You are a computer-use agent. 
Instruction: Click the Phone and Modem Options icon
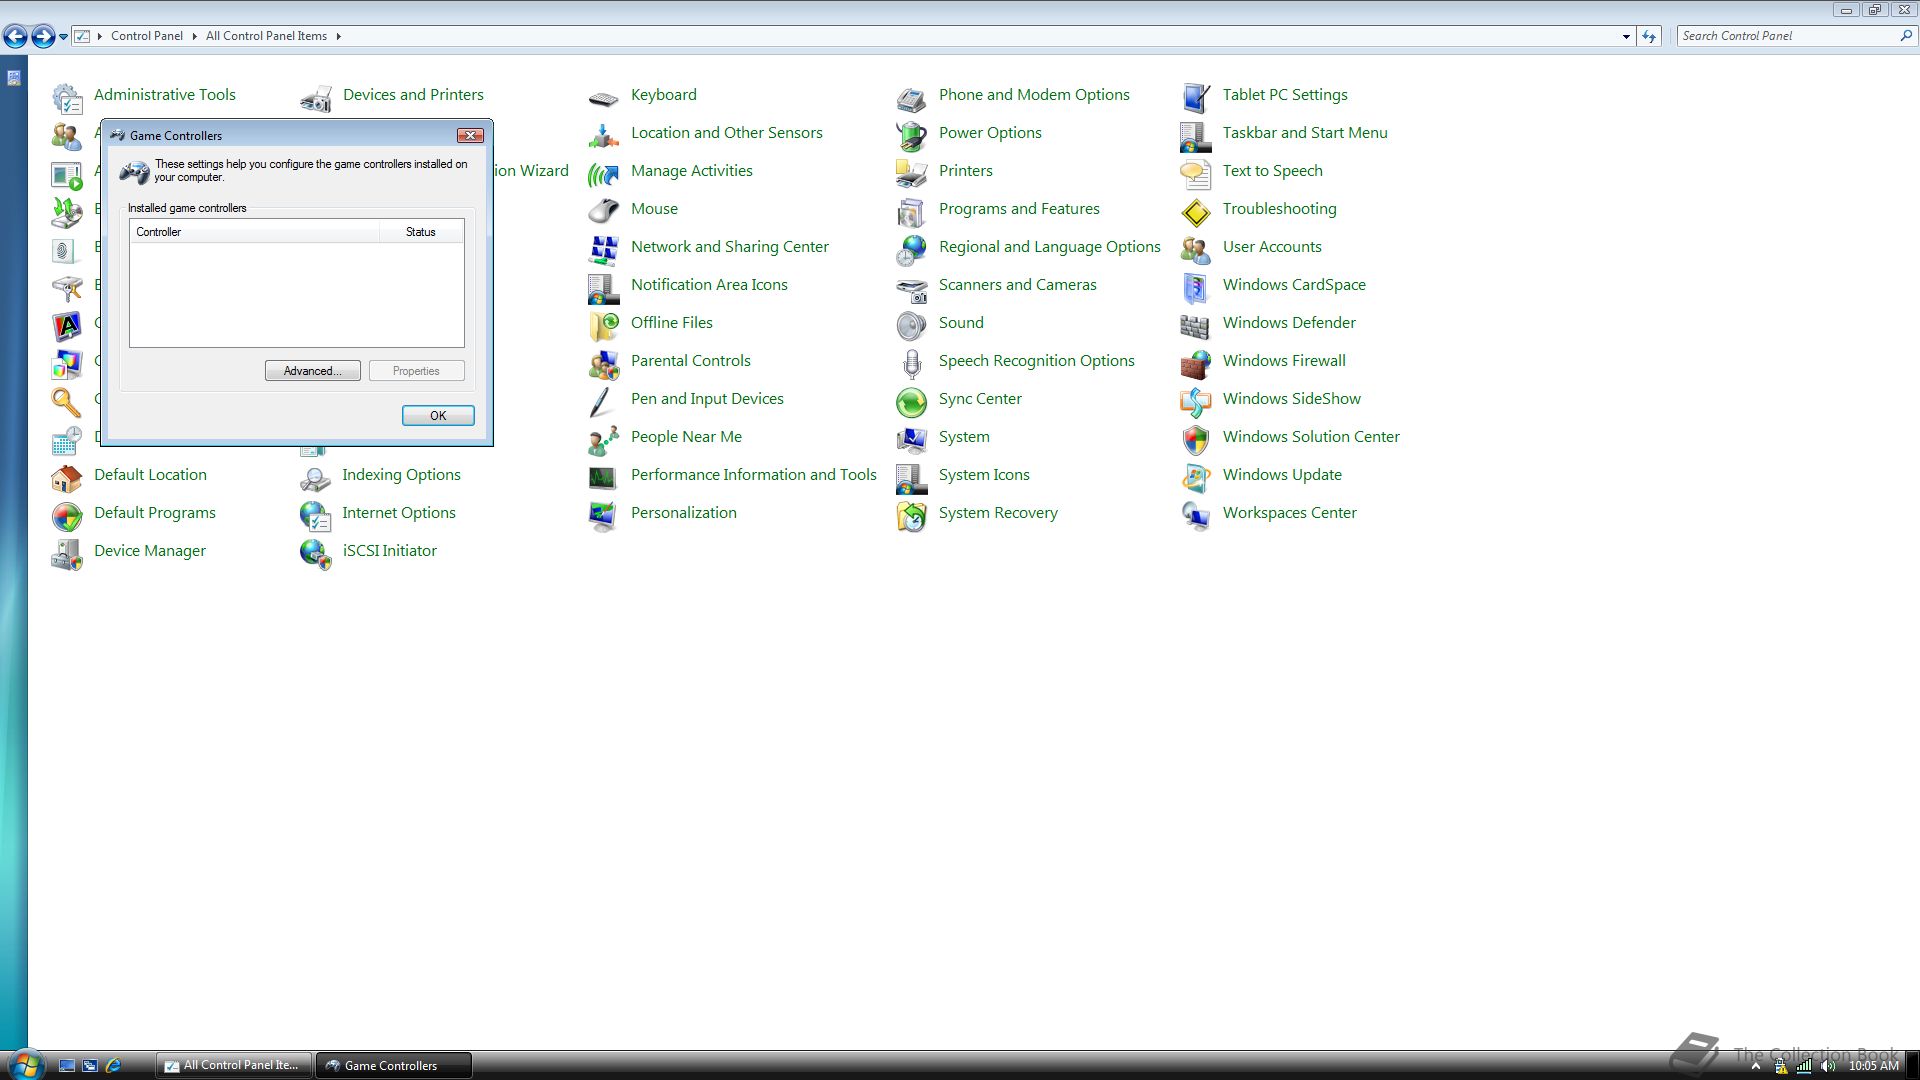pos(912,98)
